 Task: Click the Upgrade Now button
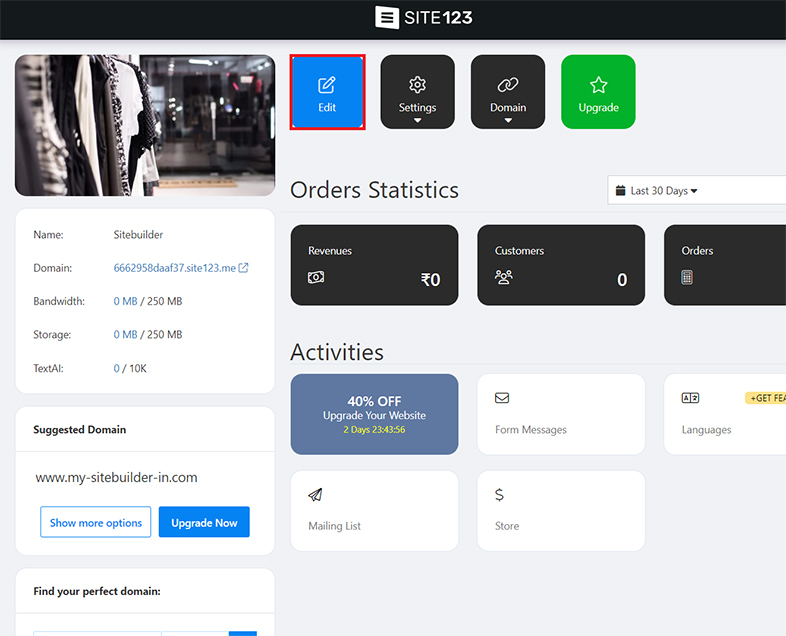point(204,522)
